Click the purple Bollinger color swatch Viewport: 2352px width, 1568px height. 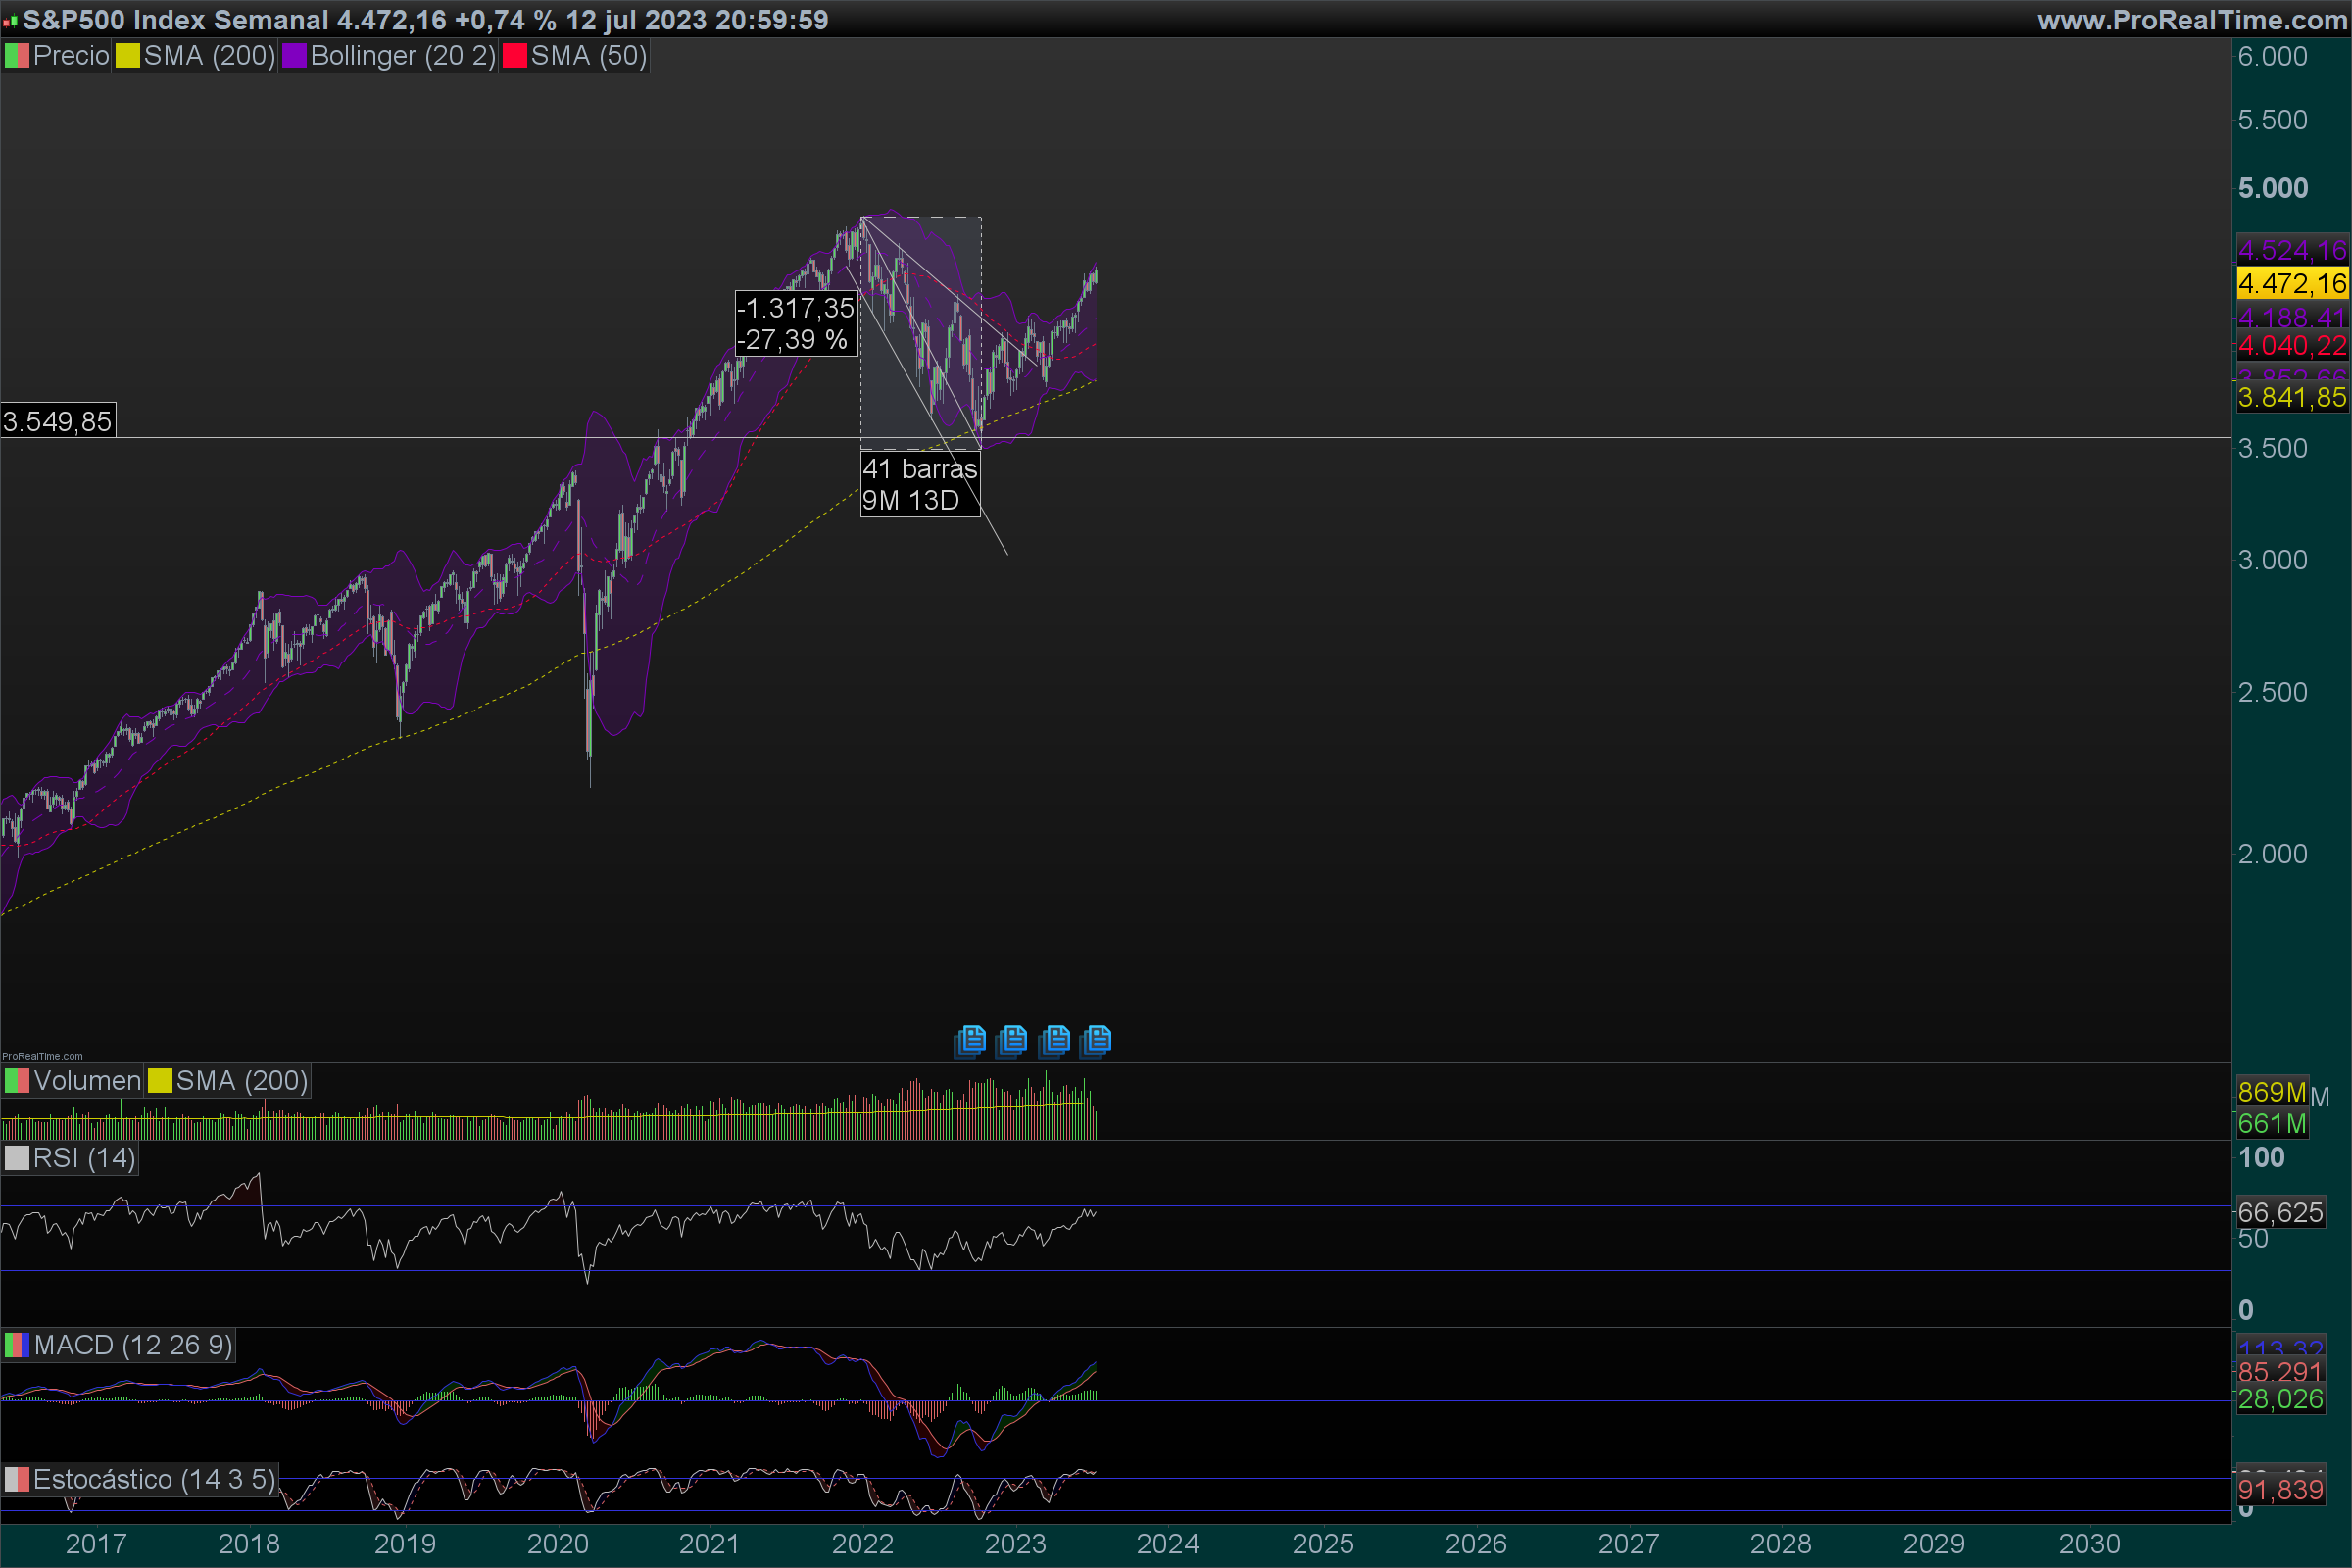click(294, 56)
